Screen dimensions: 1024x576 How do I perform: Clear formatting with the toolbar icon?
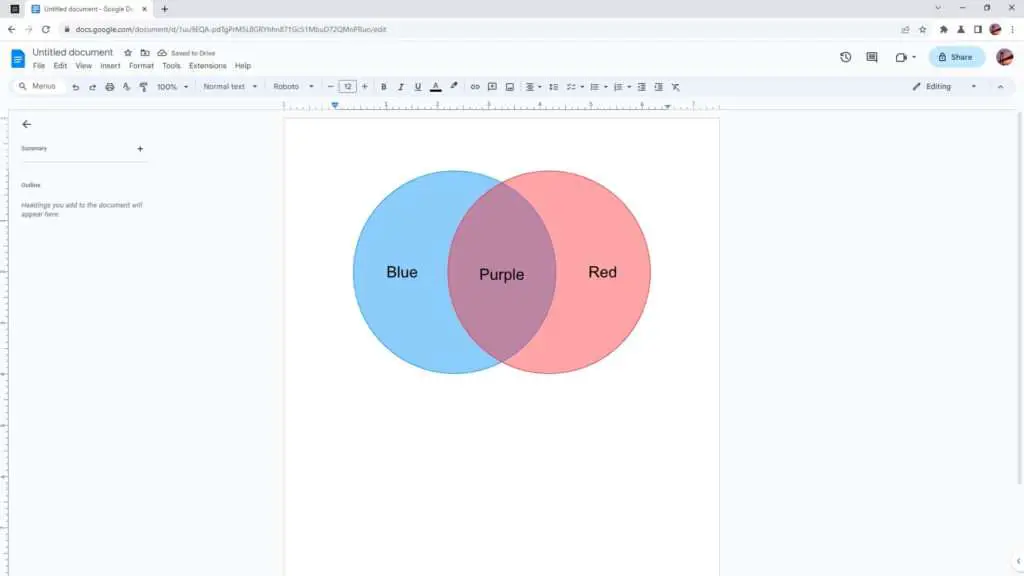click(675, 87)
